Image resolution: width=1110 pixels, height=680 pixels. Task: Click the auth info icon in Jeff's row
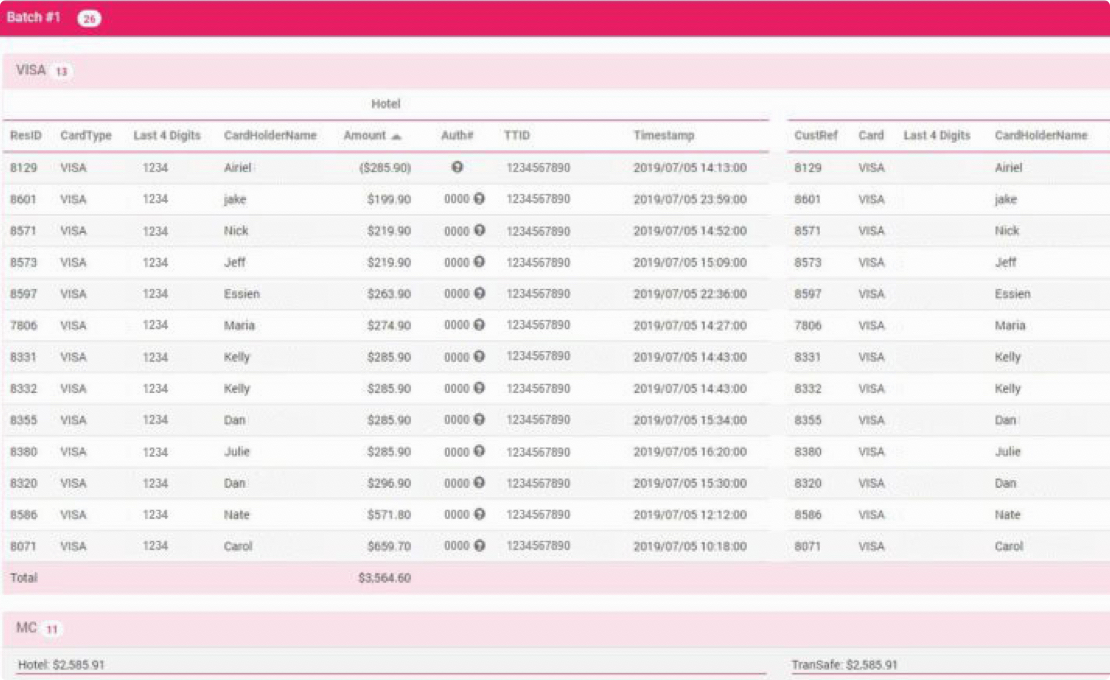(x=479, y=262)
